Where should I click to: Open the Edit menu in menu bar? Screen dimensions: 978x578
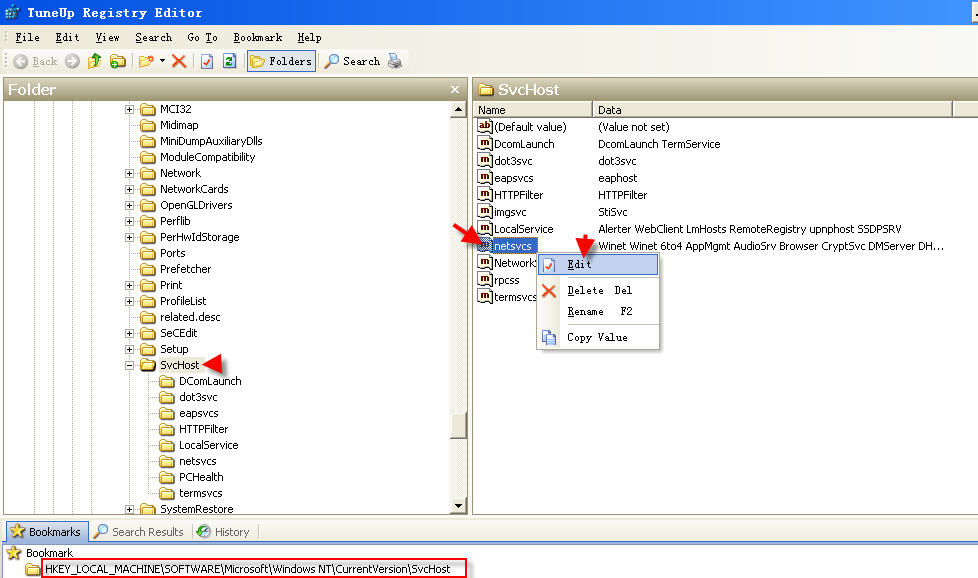coord(67,37)
